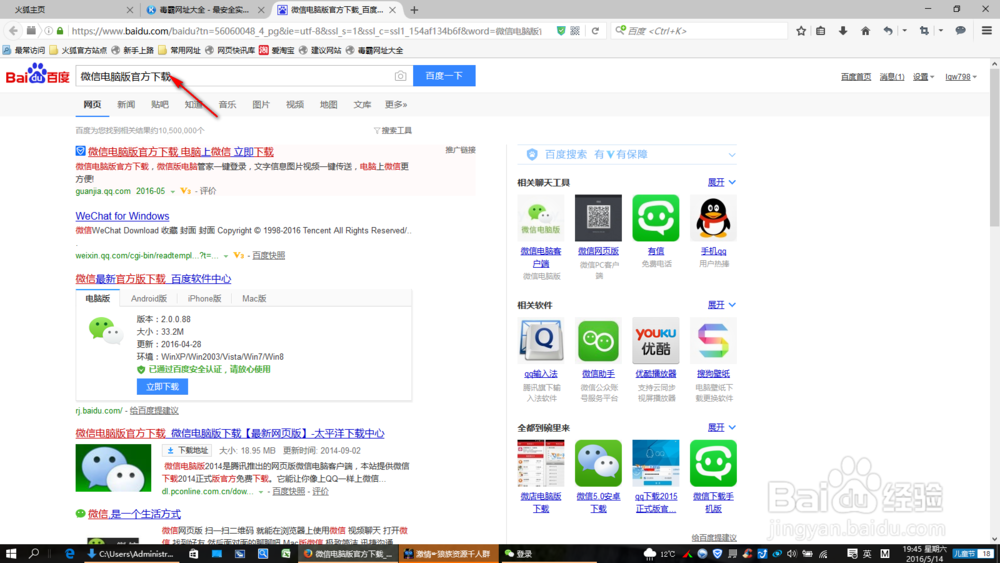Click the camera image-search icon
This screenshot has width=1000, height=563.
click(x=400, y=76)
